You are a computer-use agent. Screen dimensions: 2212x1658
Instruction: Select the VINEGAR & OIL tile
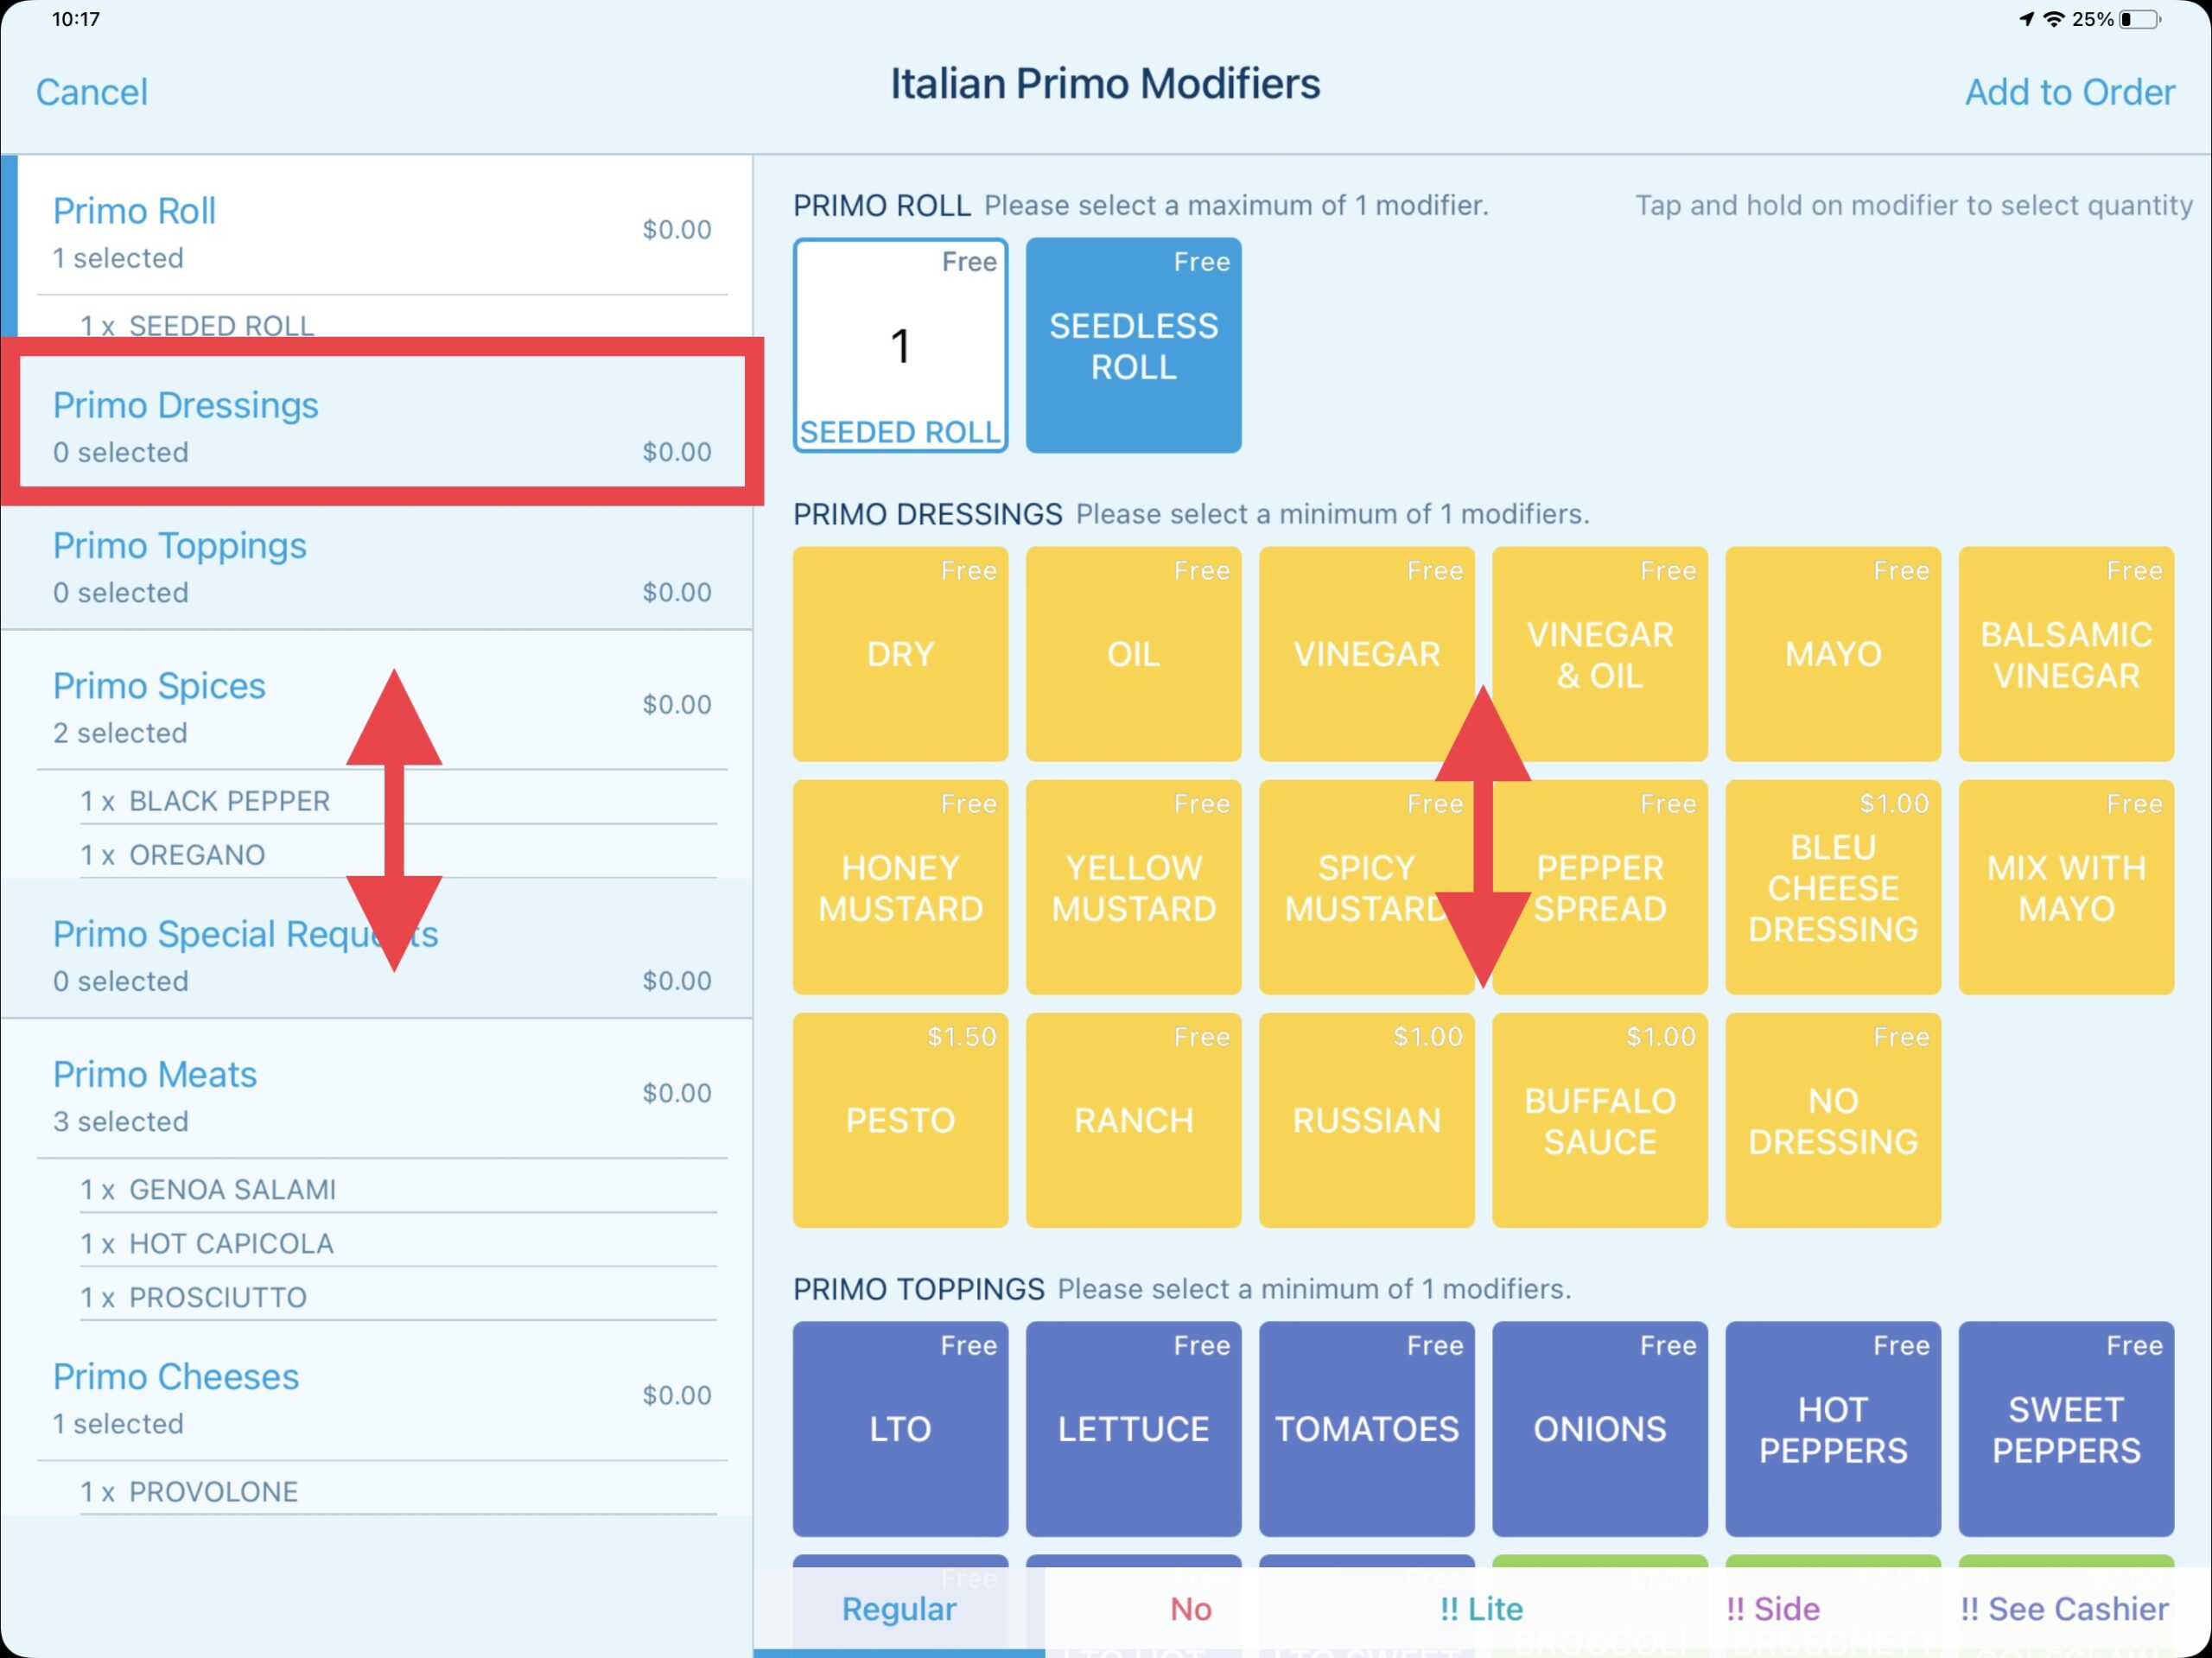click(1599, 653)
